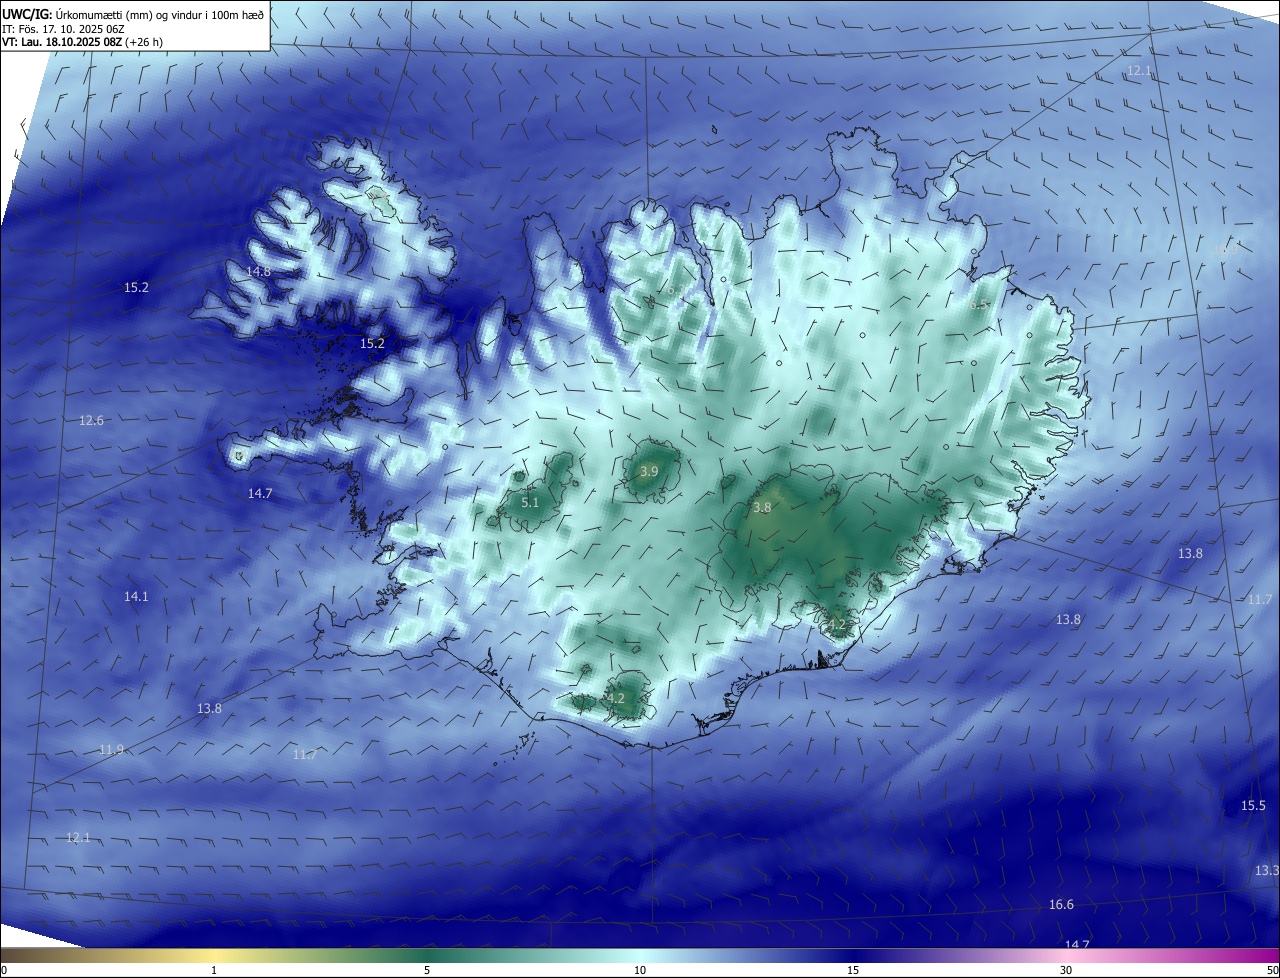Image resolution: width=1280 pixels, height=978 pixels.
Task: Click the faint 6.5 value on the map
Action: 980,304
